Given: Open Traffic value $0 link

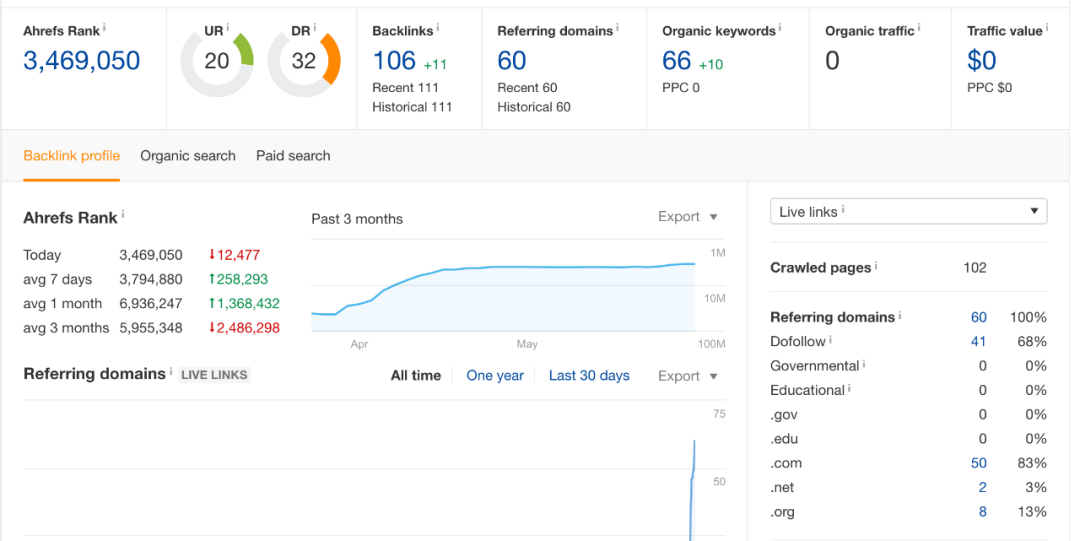Looking at the screenshot, I should tap(982, 61).
